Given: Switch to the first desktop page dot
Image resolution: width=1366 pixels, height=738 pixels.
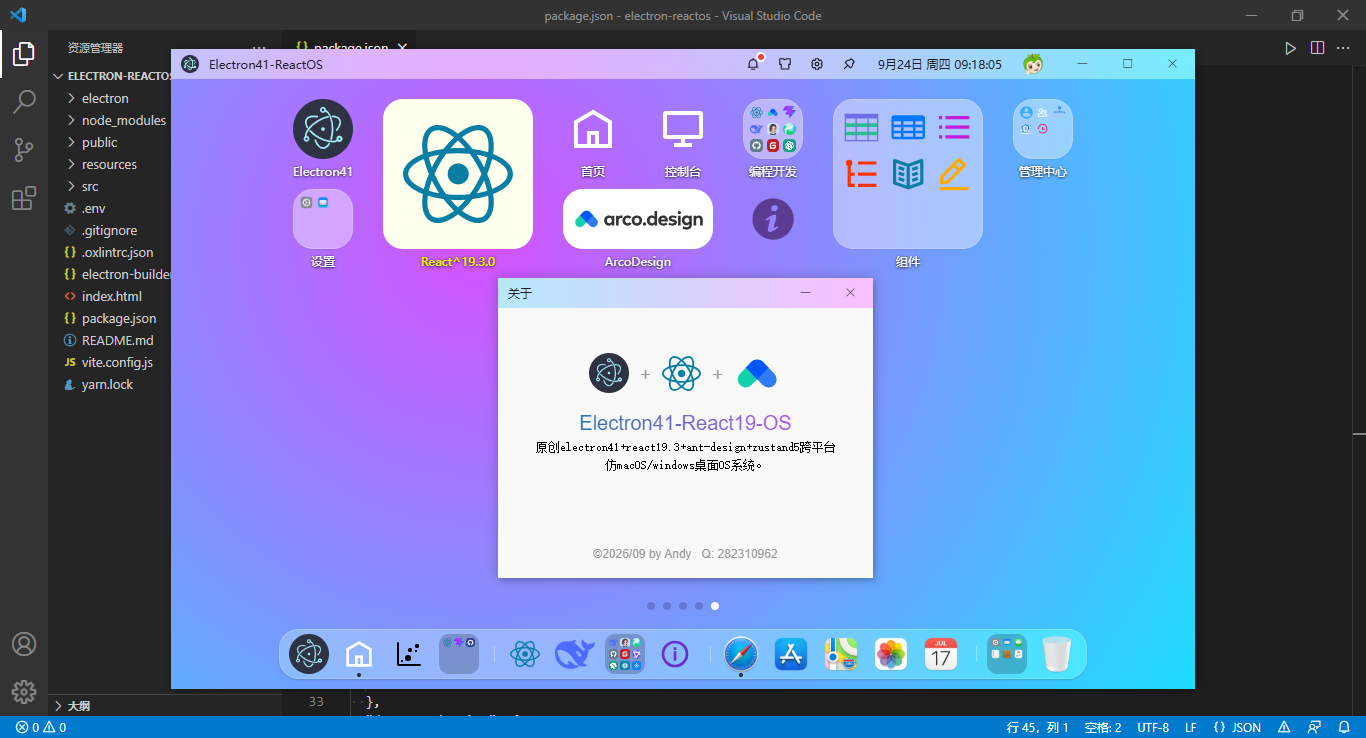Looking at the screenshot, I should click(651, 606).
